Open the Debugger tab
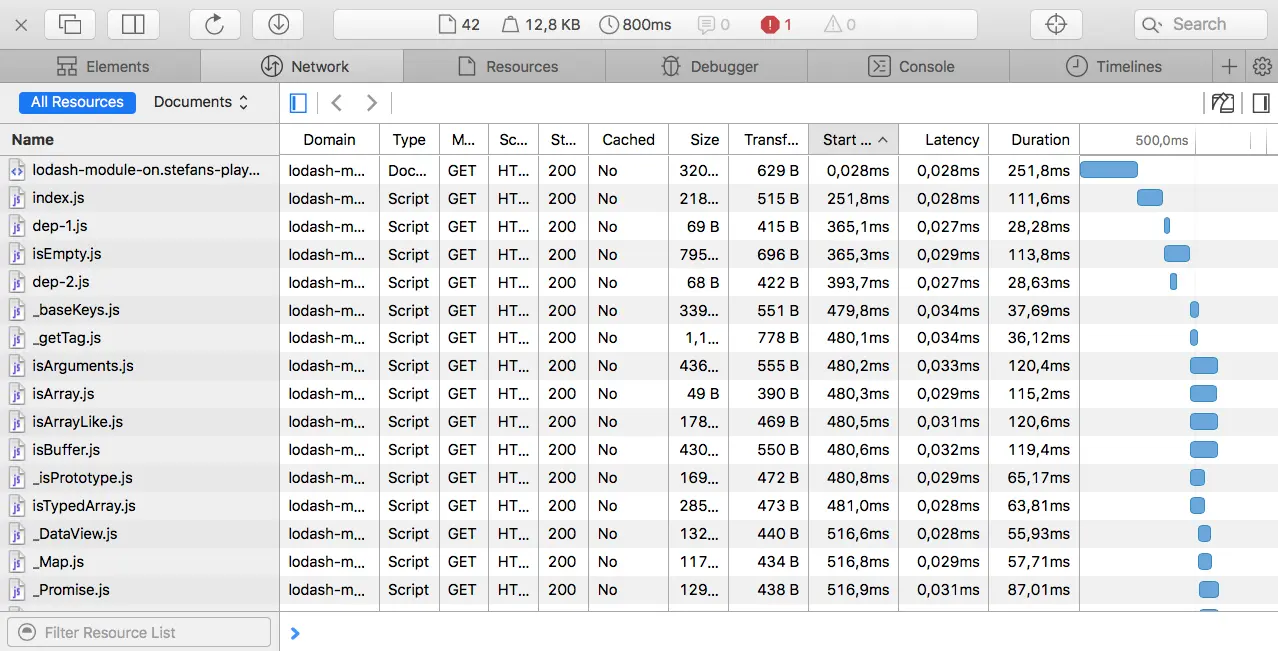 point(708,66)
